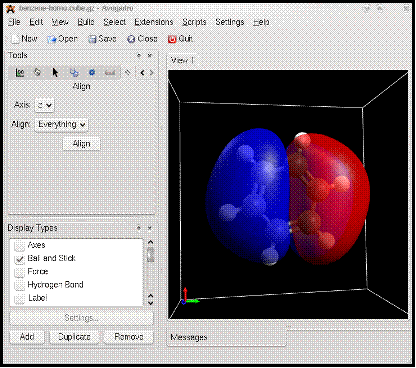Switch to the View 1 tab
The height and width of the screenshot is (368, 416).
182,61
